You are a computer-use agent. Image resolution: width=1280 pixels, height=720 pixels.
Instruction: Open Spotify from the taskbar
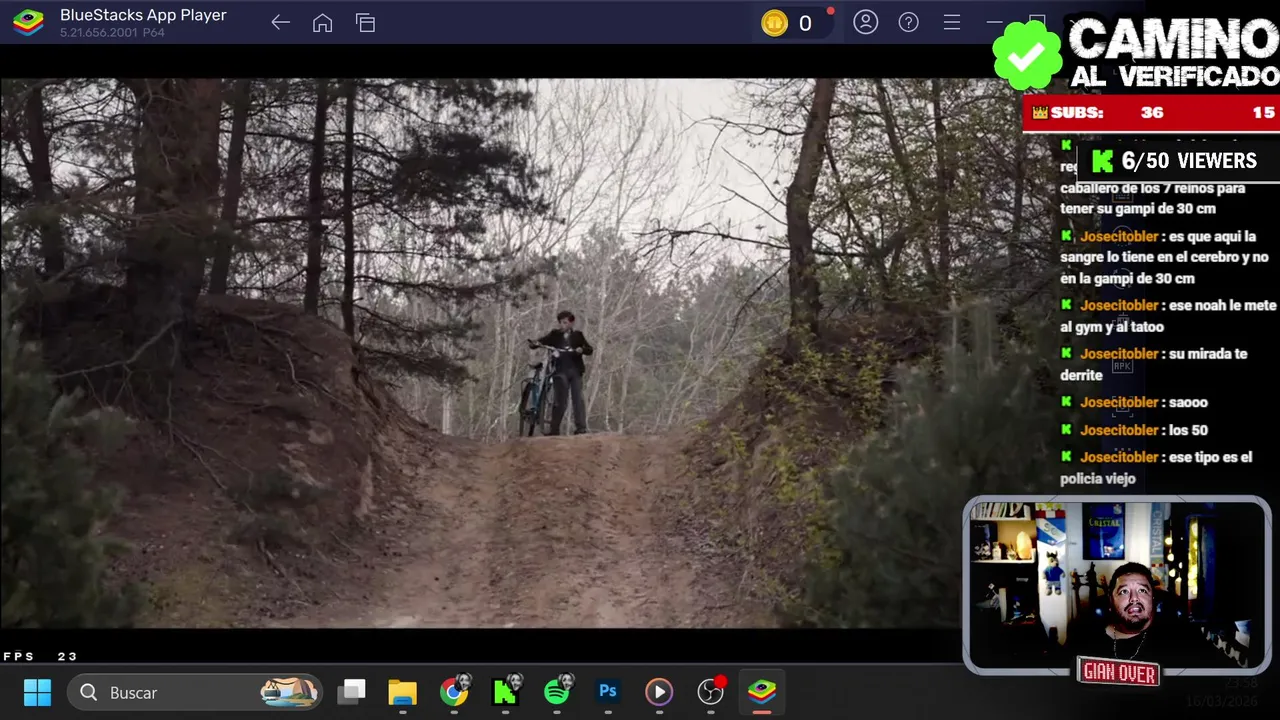click(x=558, y=691)
